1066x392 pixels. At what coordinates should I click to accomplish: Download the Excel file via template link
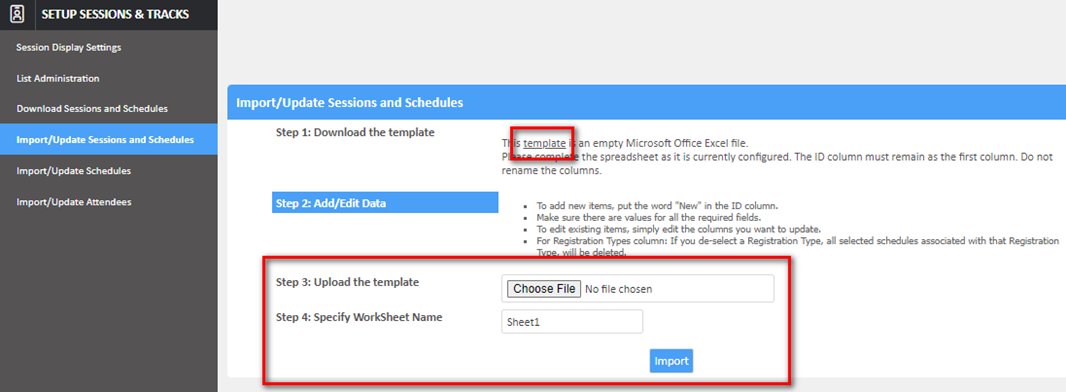coord(544,143)
